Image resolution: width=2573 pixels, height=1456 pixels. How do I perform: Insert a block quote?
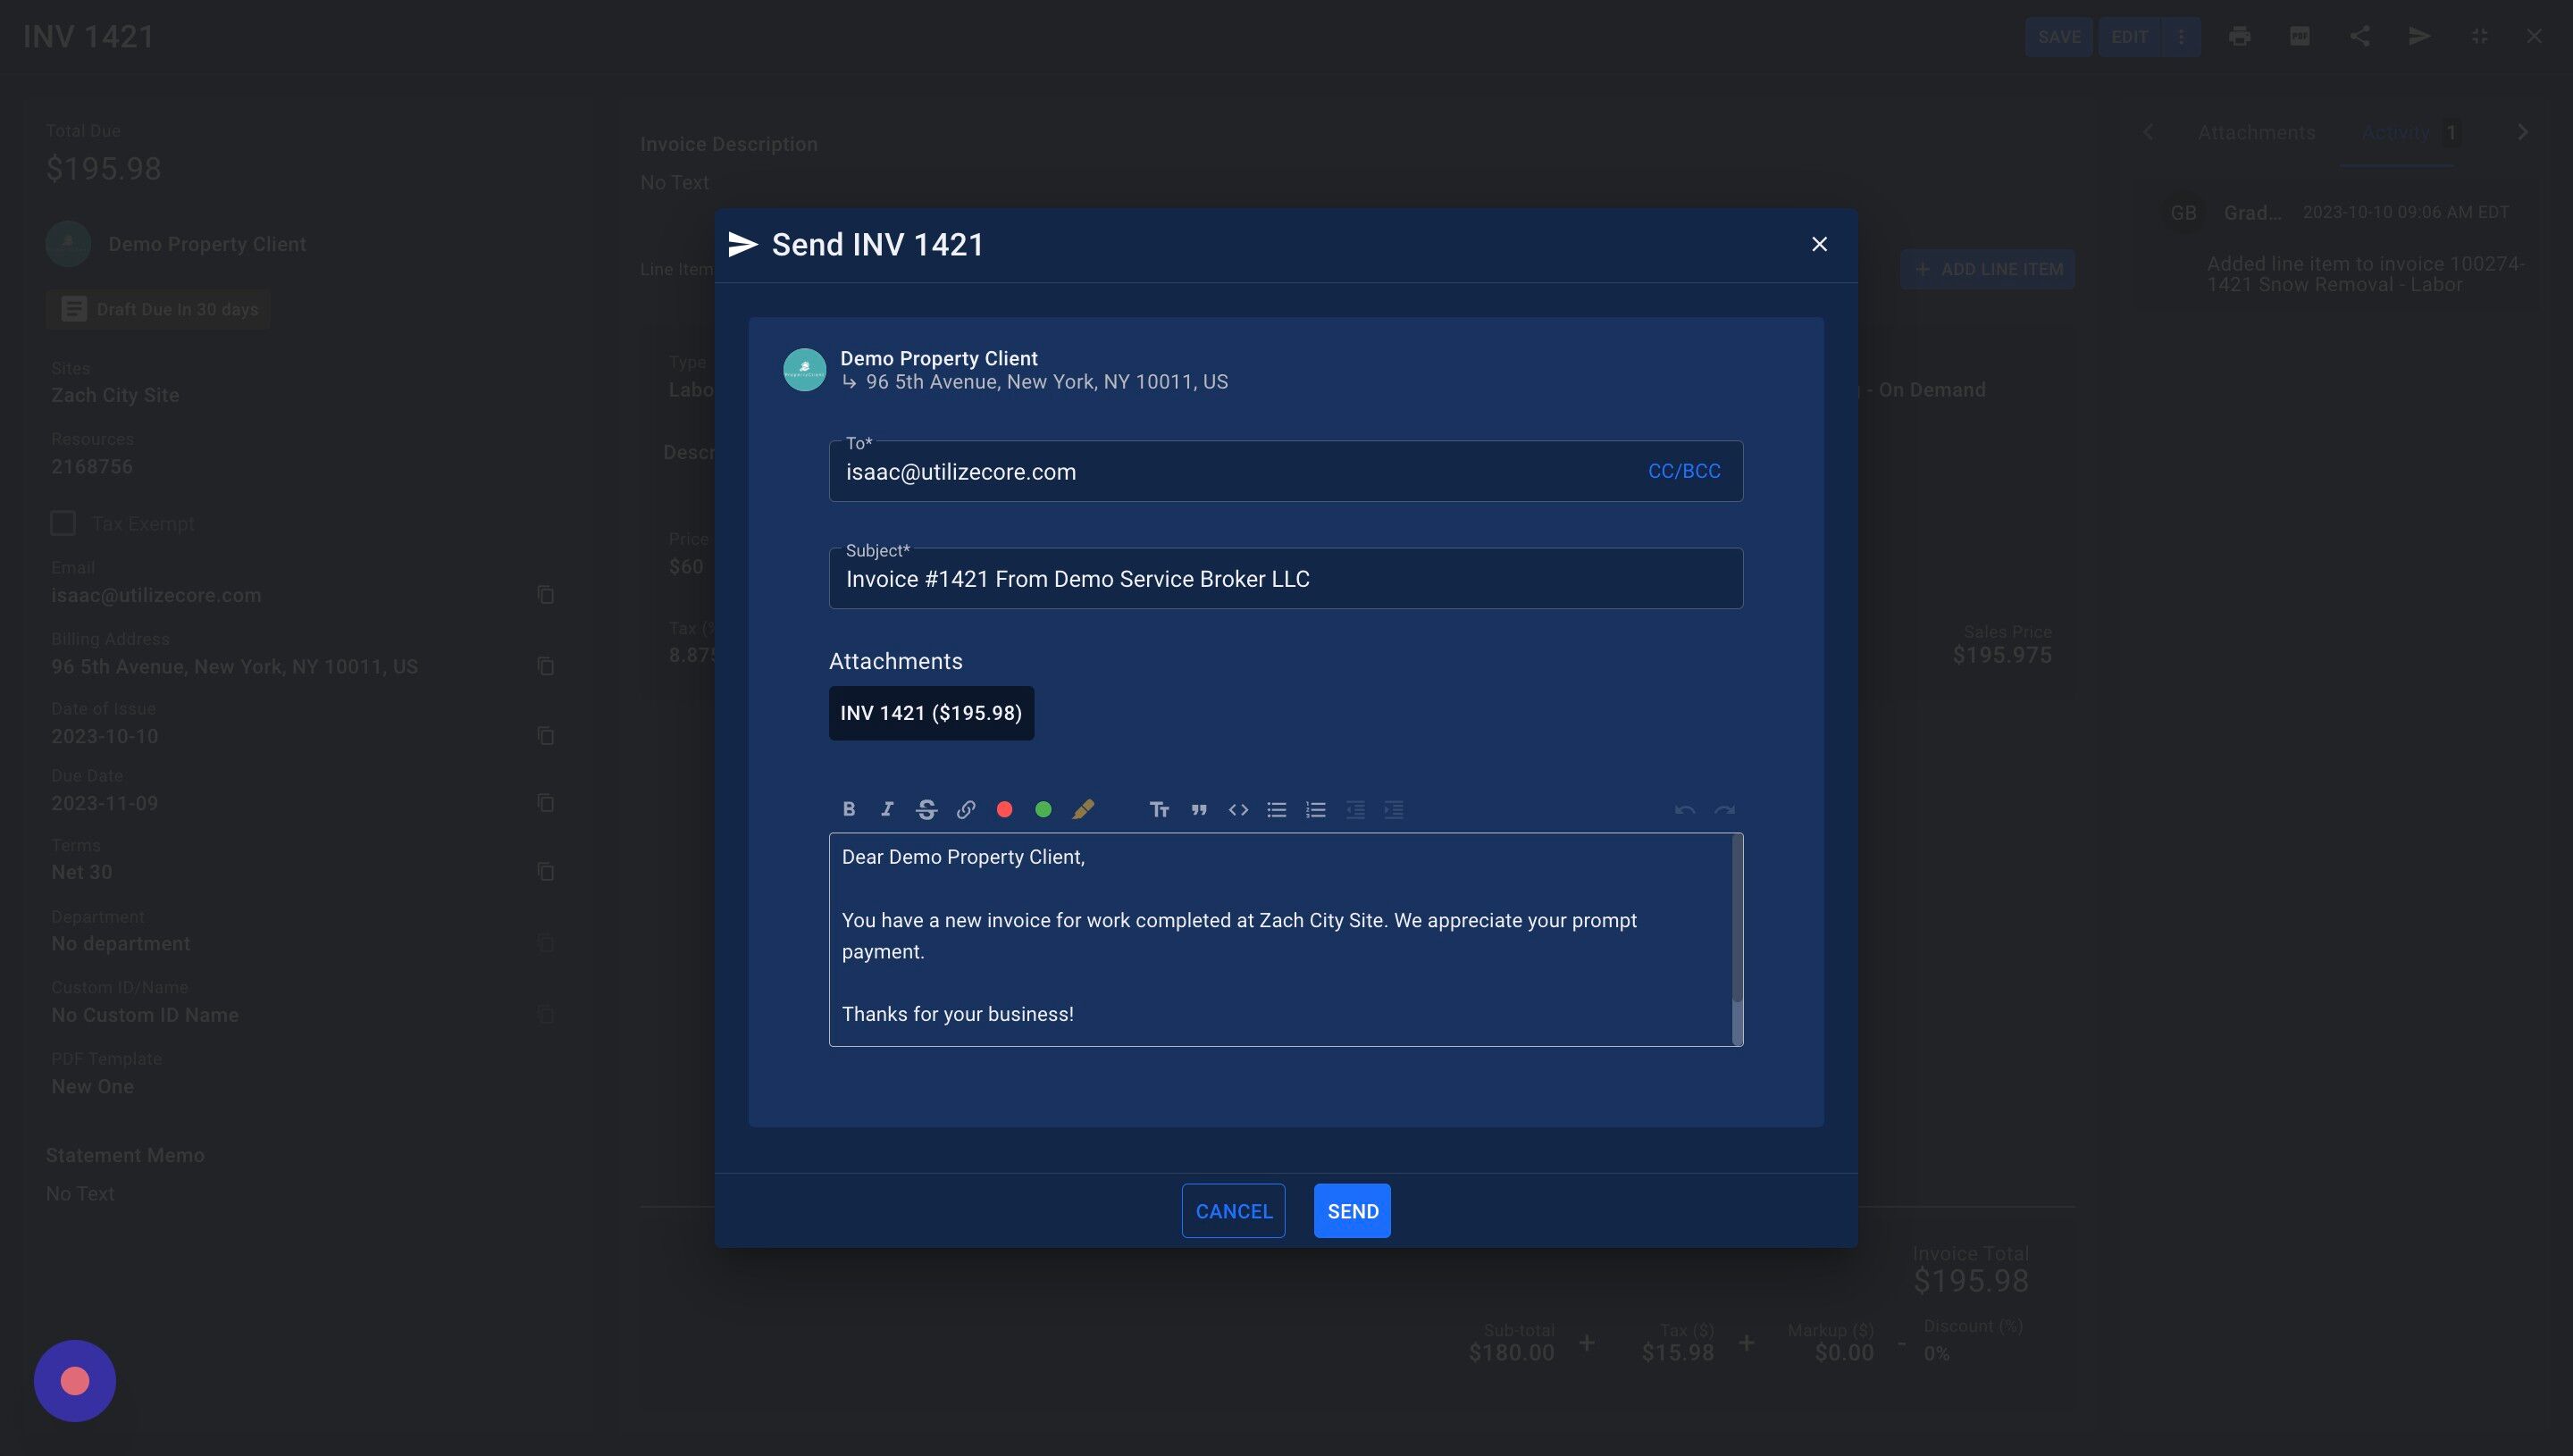coord(1199,809)
